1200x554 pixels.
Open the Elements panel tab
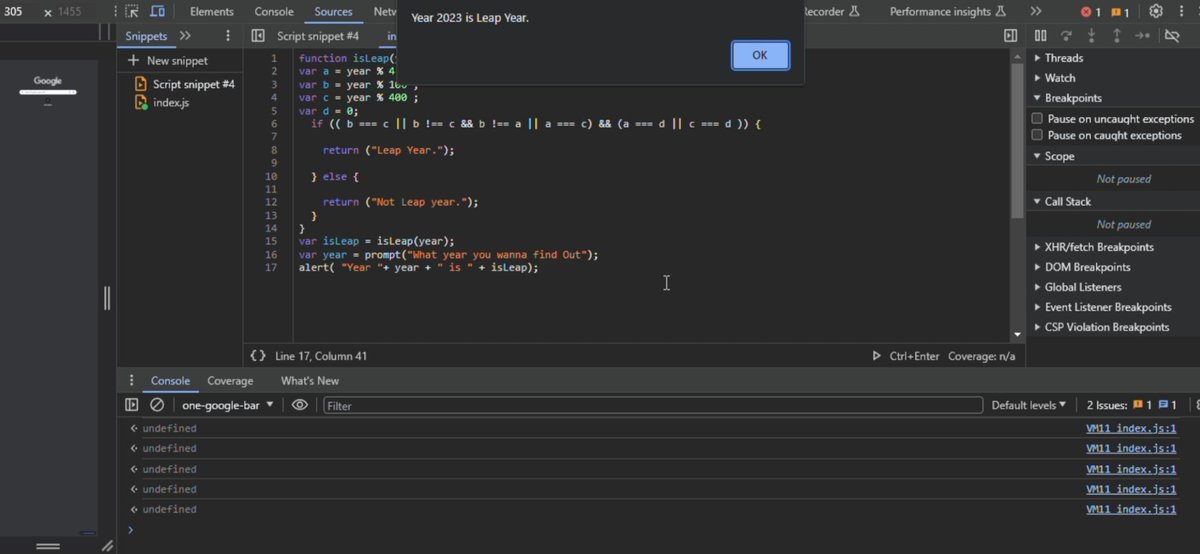click(212, 12)
